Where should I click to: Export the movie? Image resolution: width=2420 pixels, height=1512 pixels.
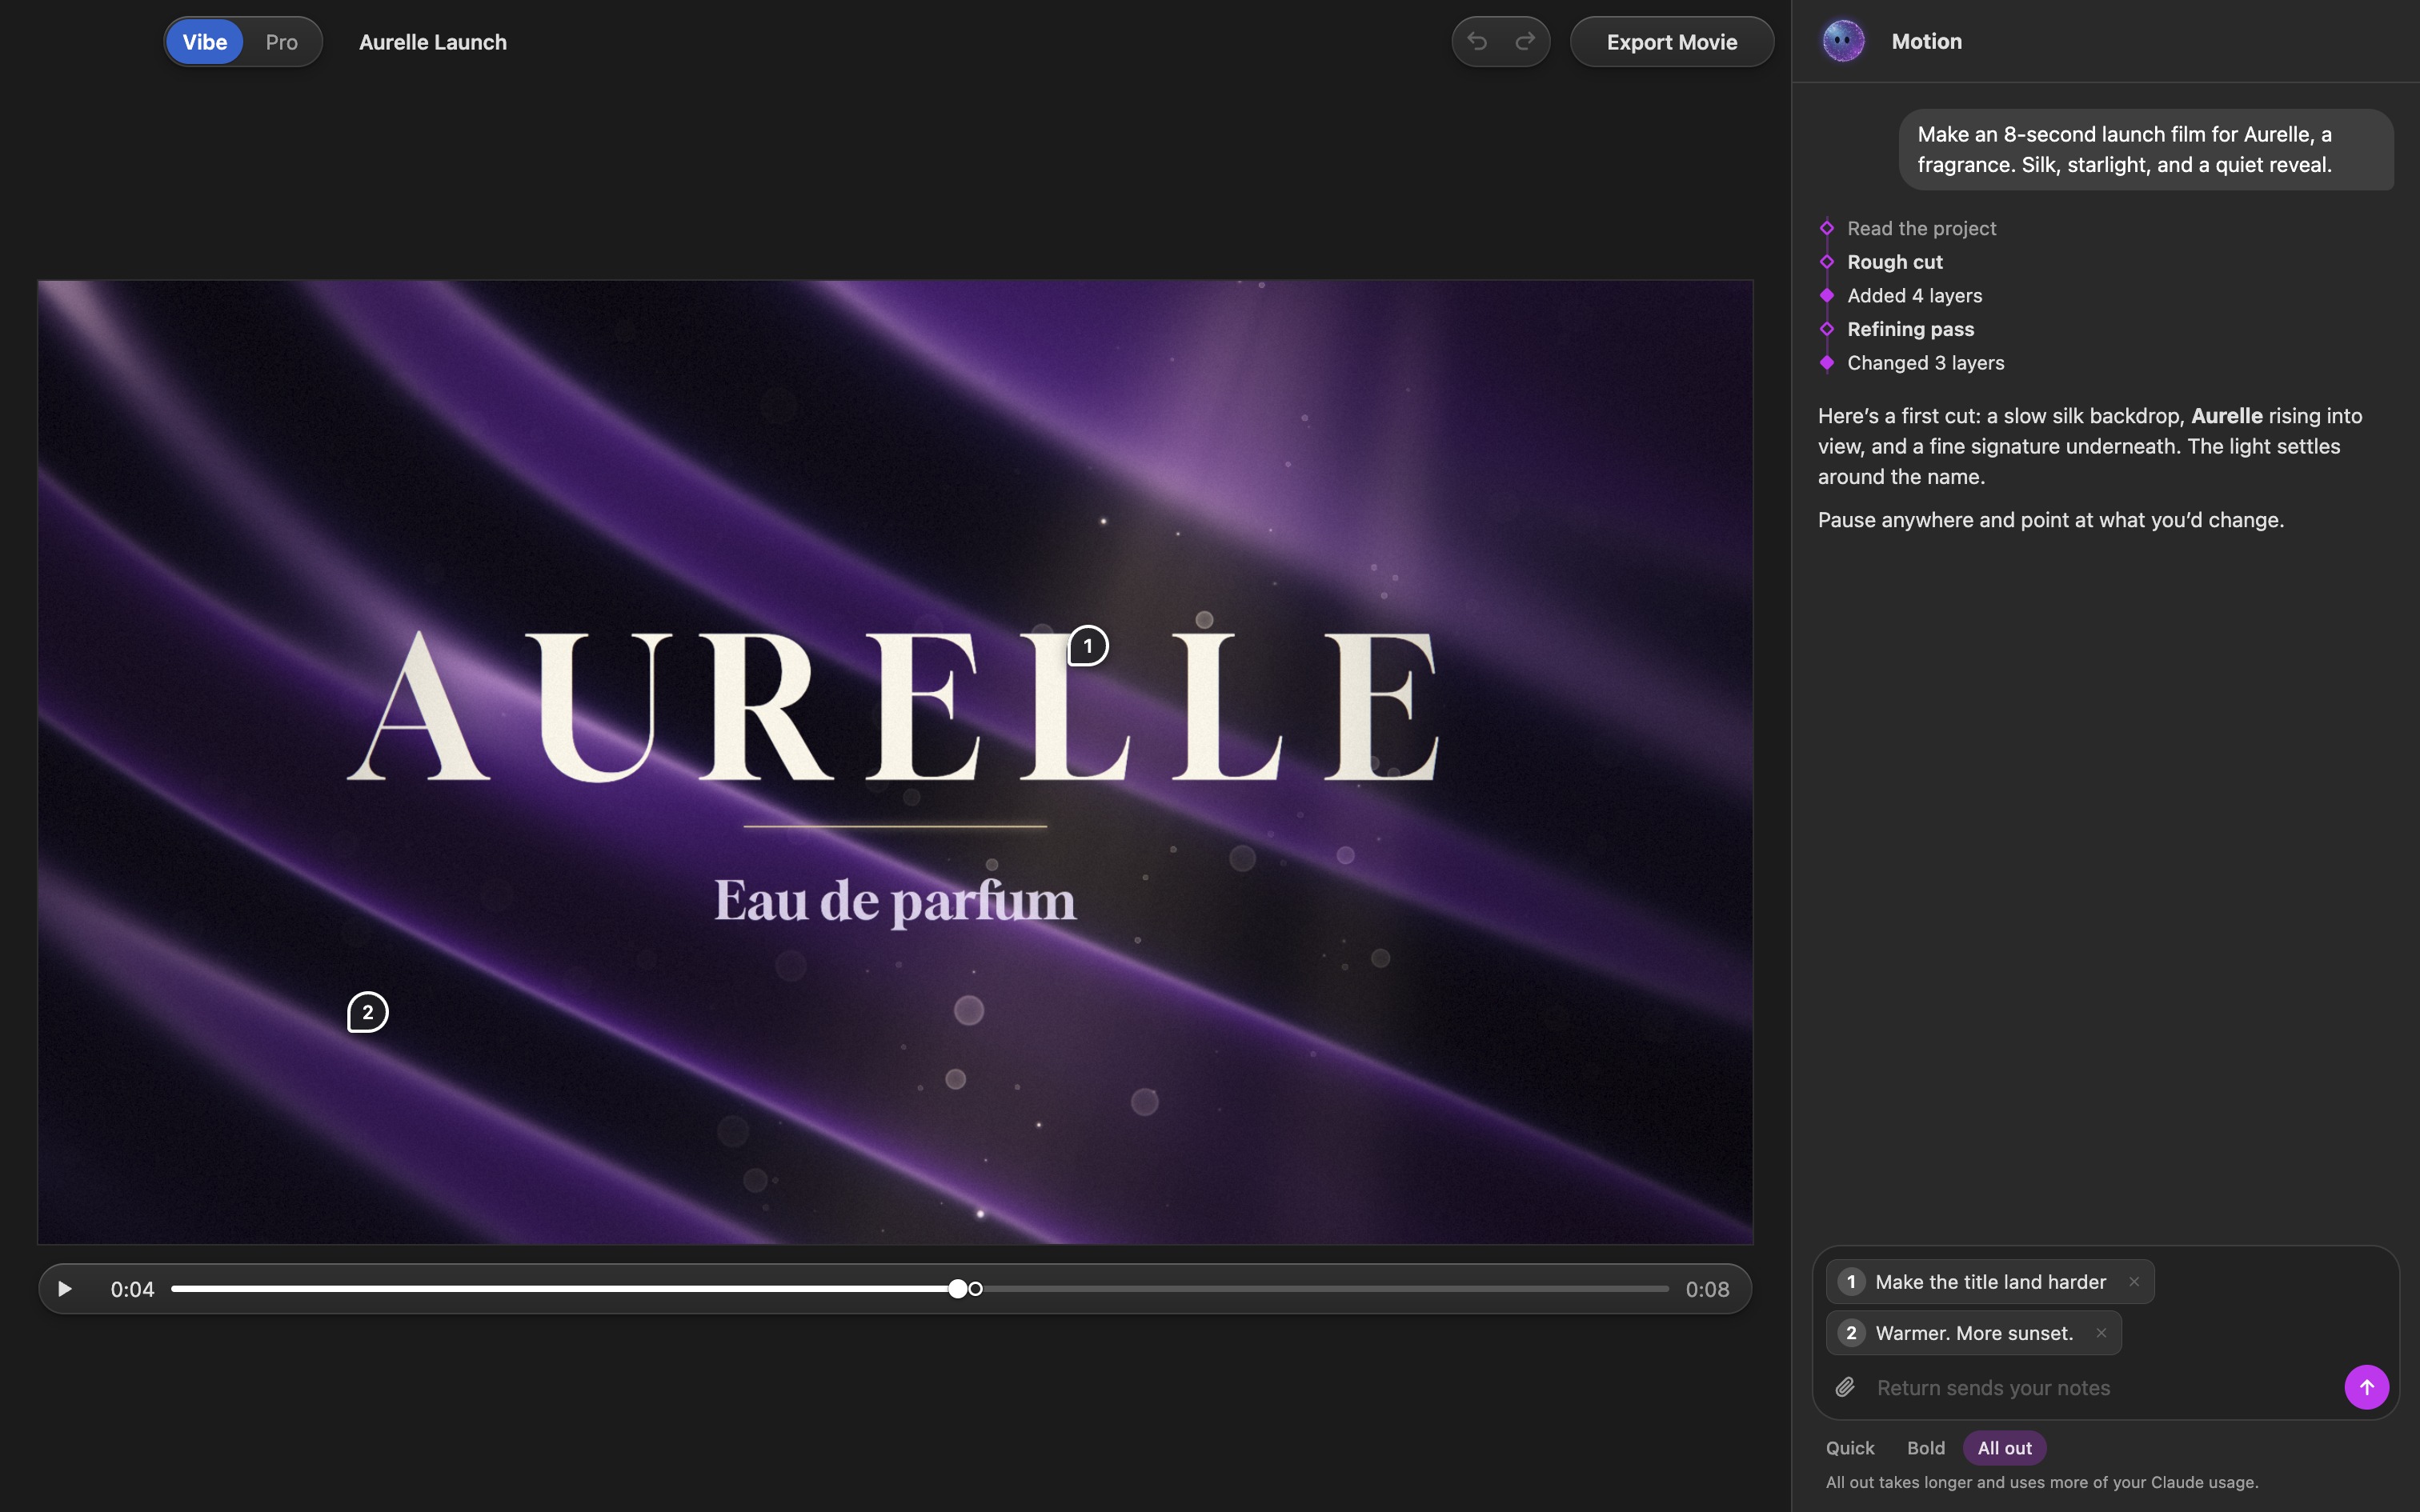point(1672,42)
